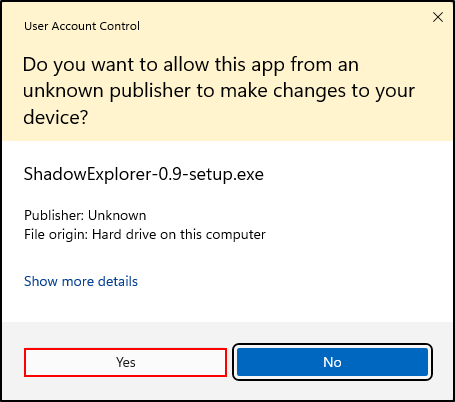455x402 pixels.
Task: Approve the elevation request with Yes
Action: [125, 362]
